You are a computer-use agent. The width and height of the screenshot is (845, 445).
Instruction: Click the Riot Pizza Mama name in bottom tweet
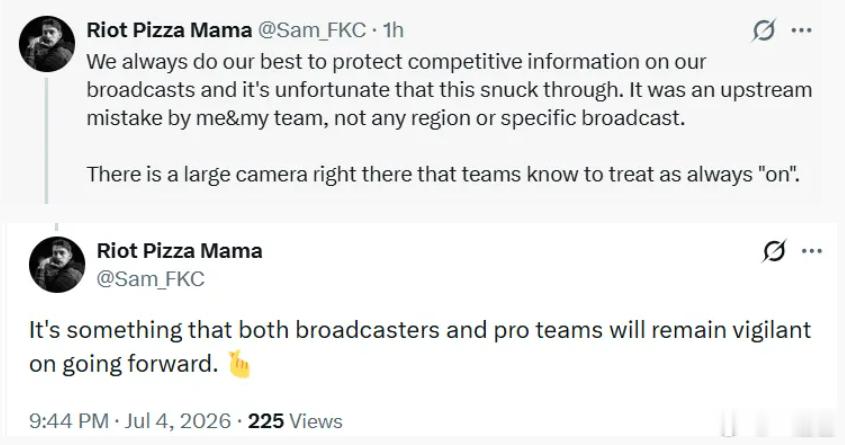179,251
